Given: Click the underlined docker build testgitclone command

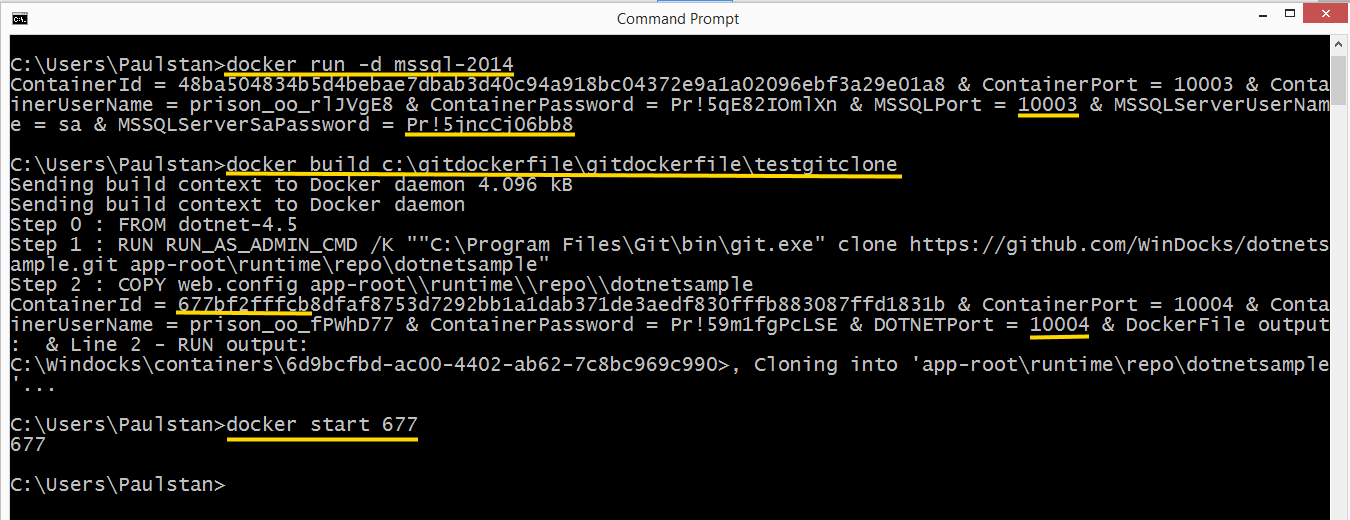Looking at the screenshot, I should coord(563,165).
